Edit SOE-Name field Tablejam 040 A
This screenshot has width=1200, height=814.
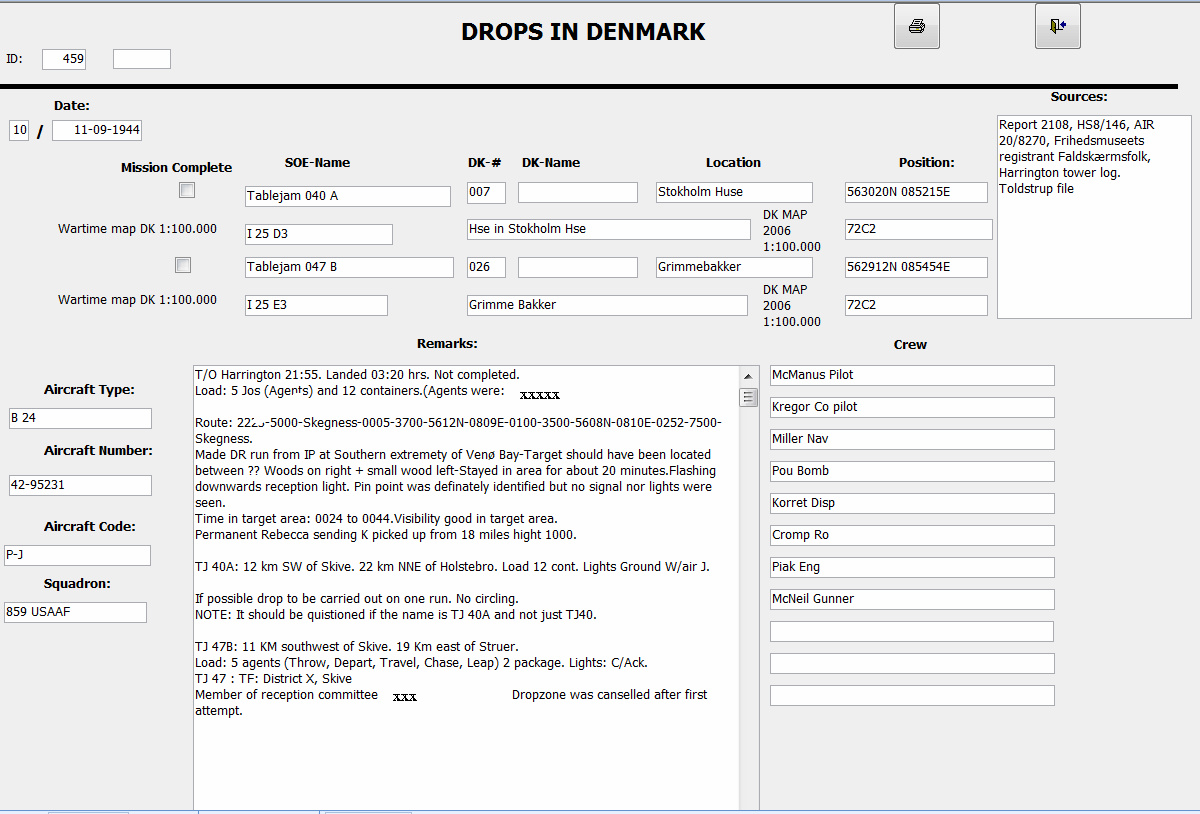[x=348, y=196]
